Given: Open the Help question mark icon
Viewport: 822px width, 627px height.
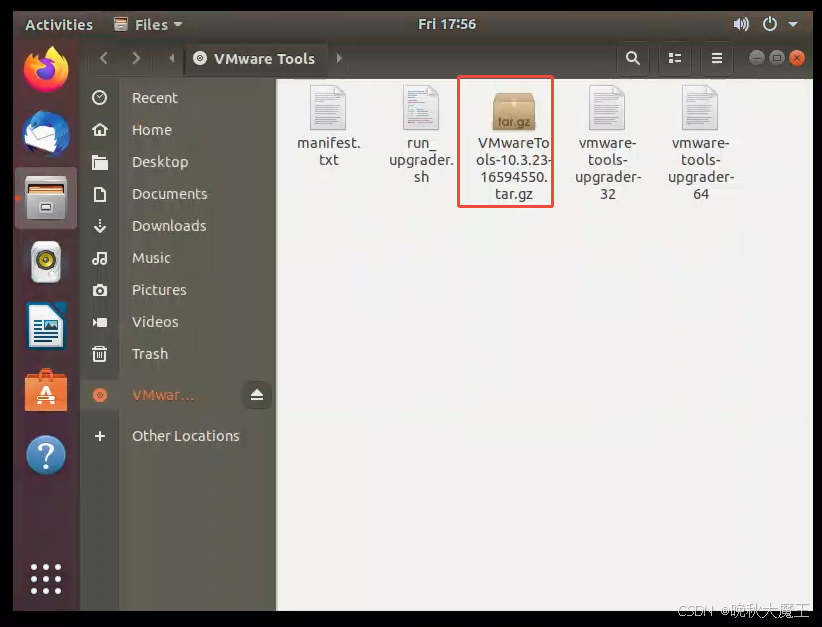Looking at the screenshot, I should [x=46, y=455].
